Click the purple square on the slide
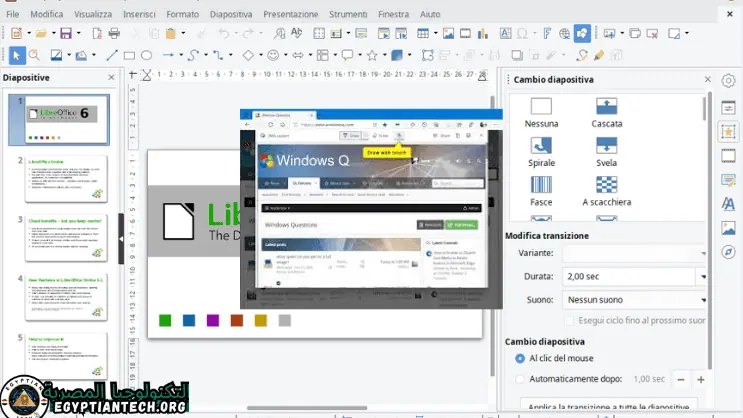 click(213, 321)
